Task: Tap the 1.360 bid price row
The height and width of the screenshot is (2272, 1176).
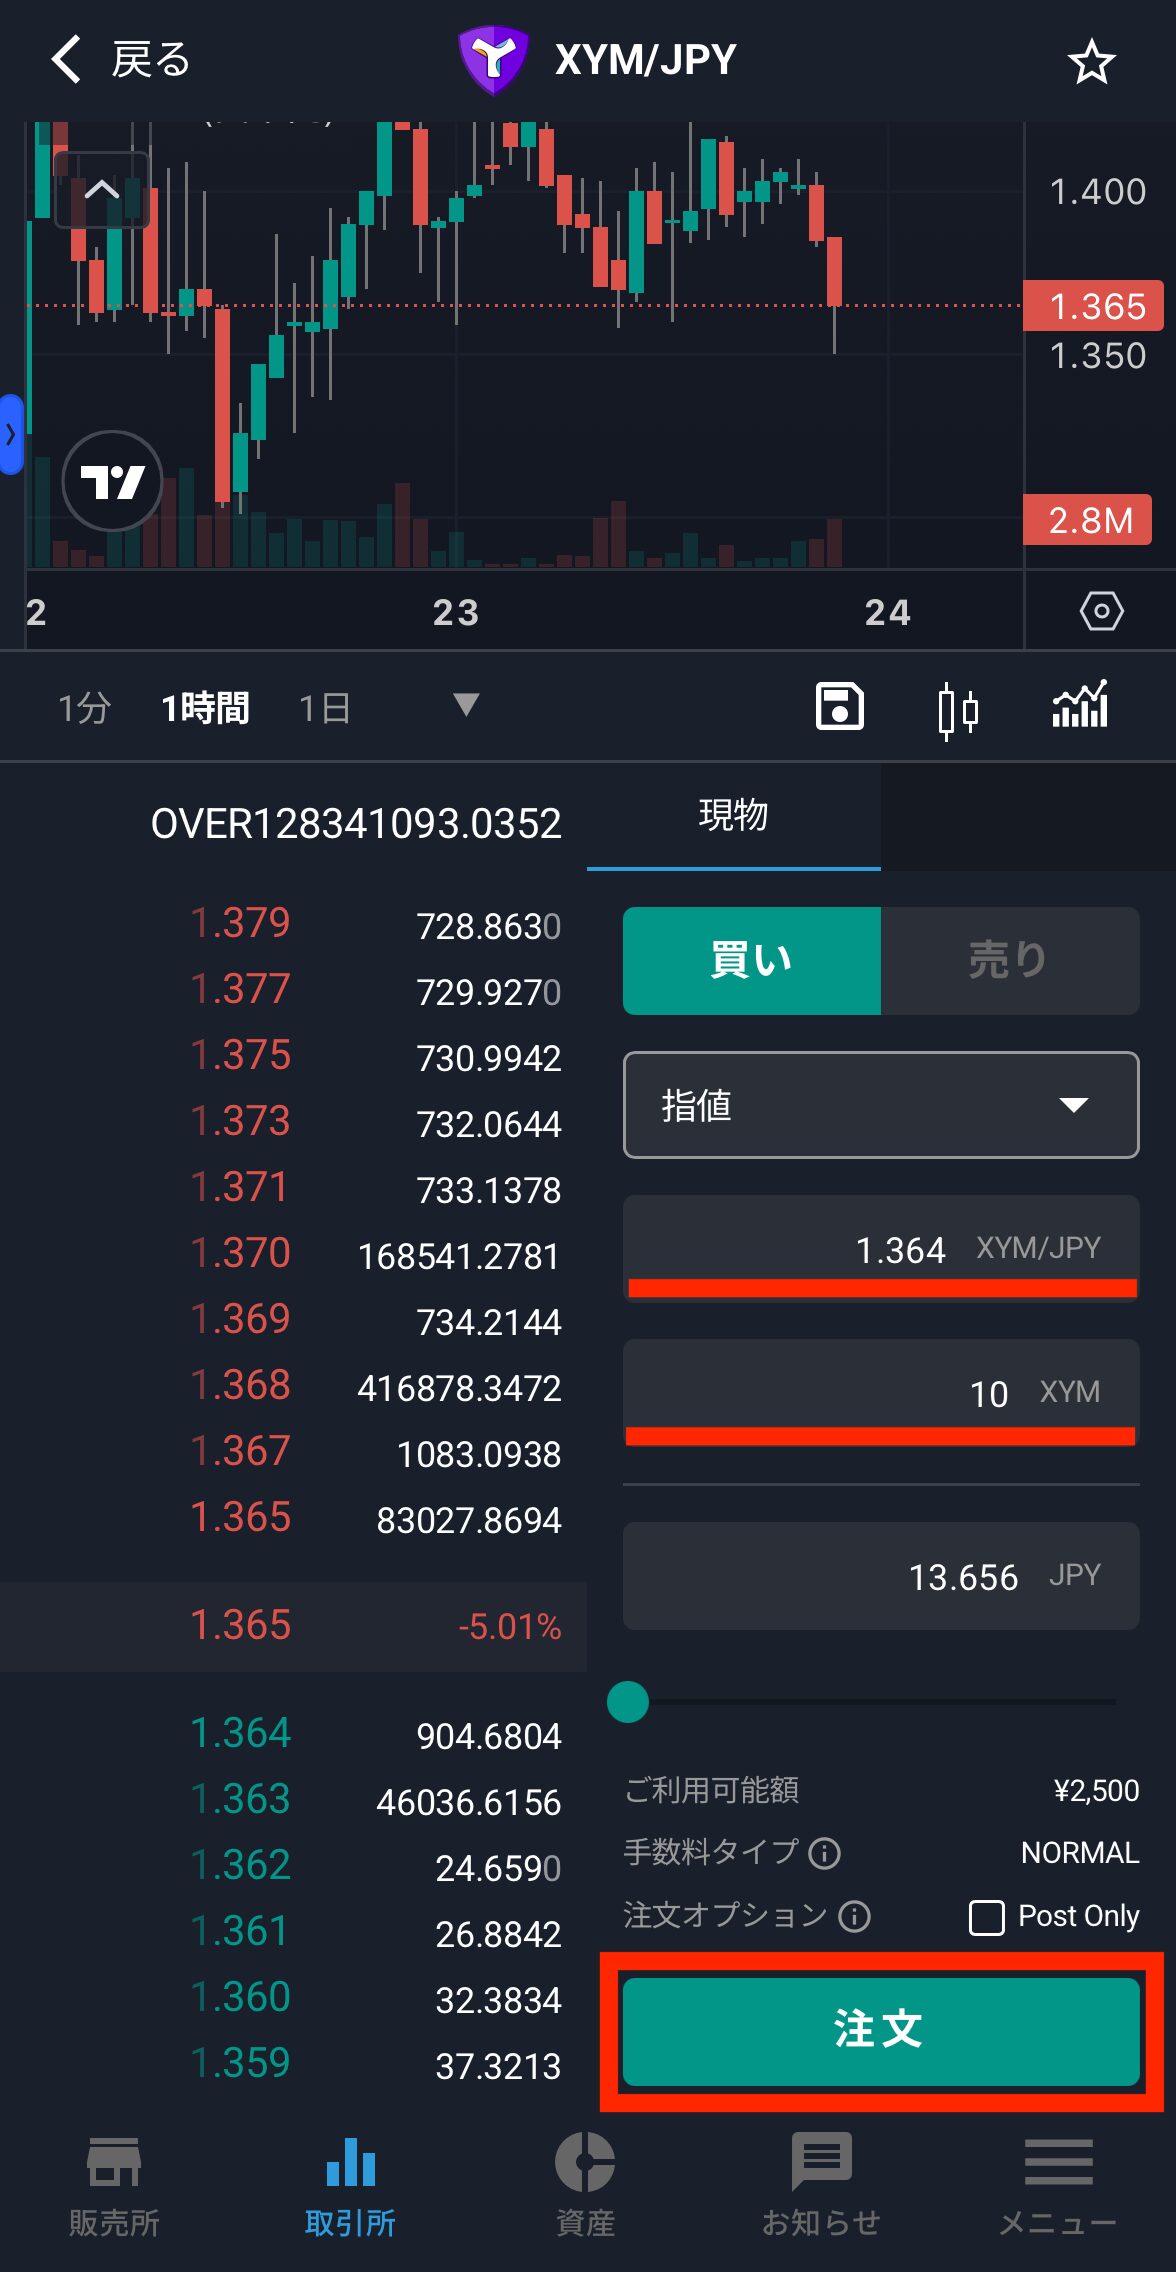Action: [x=294, y=1998]
